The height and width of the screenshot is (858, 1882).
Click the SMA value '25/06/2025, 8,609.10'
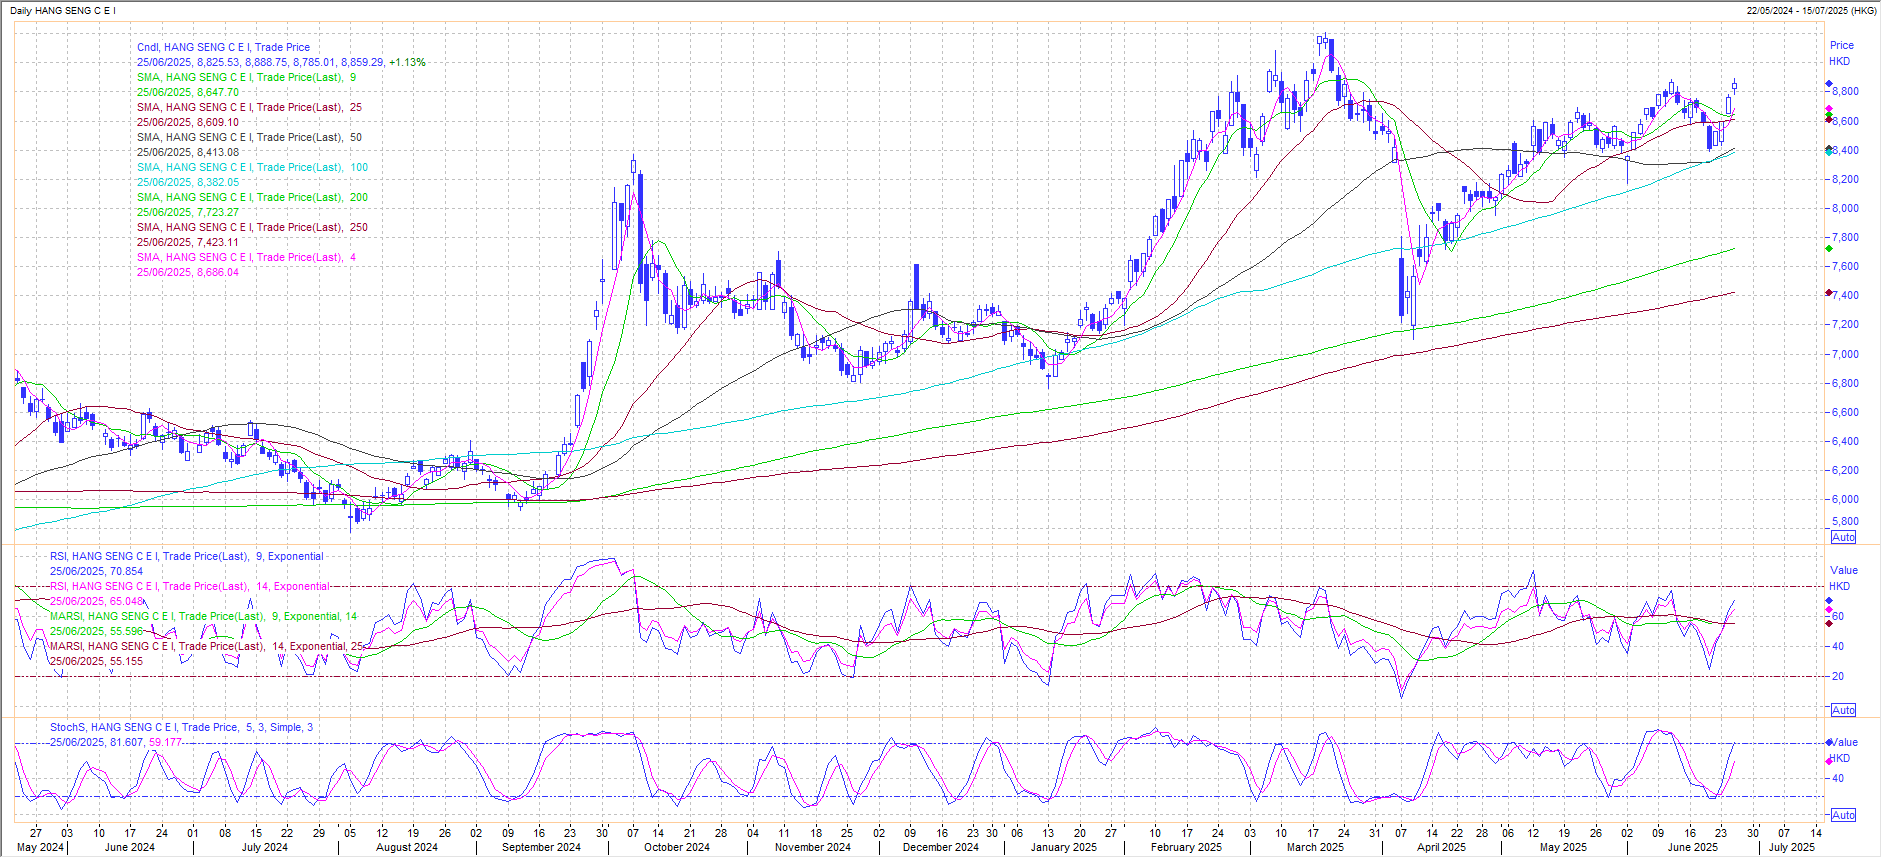click(x=188, y=122)
